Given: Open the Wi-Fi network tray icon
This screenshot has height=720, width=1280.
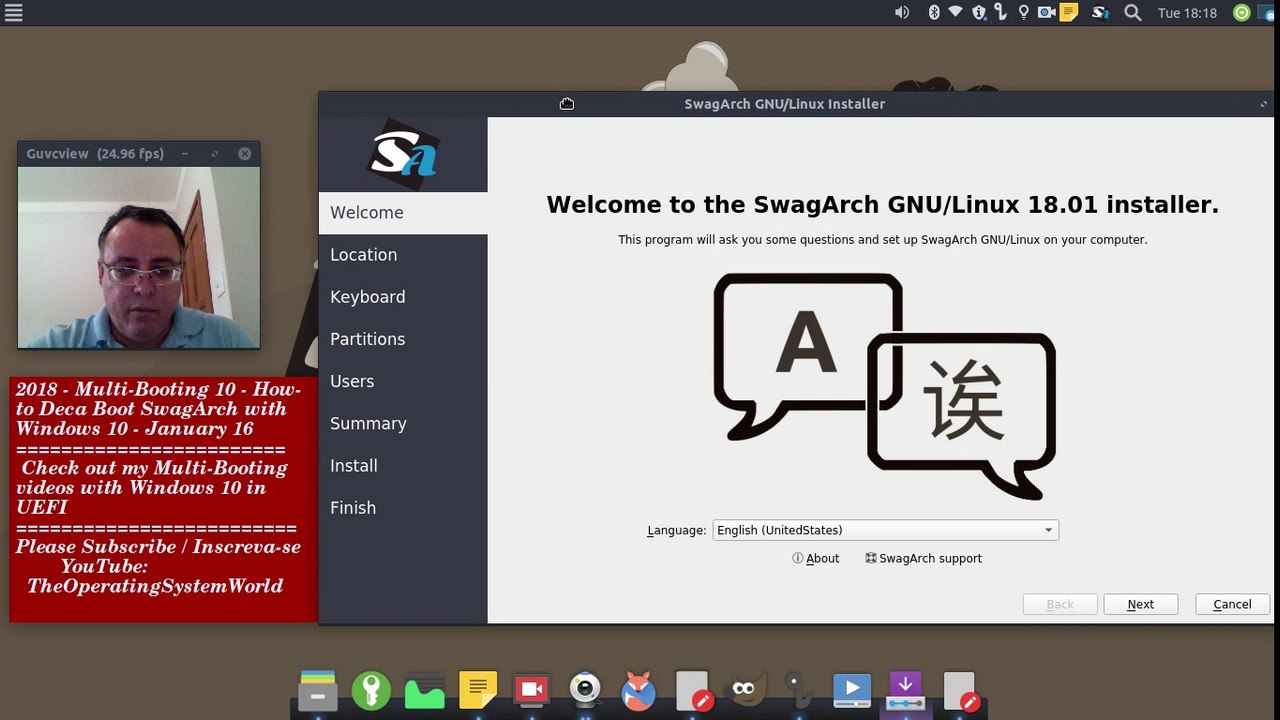Looking at the screenshot, I should (955, 13).
